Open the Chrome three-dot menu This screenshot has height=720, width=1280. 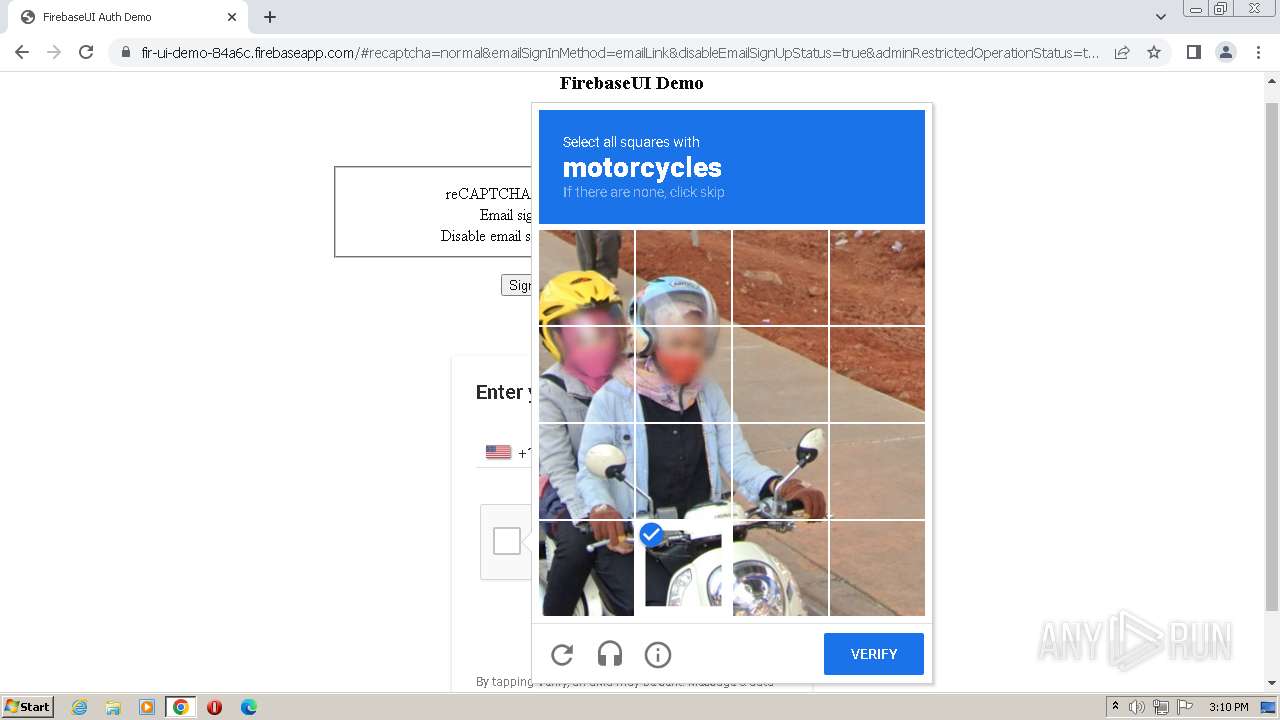pos(1259,52)
